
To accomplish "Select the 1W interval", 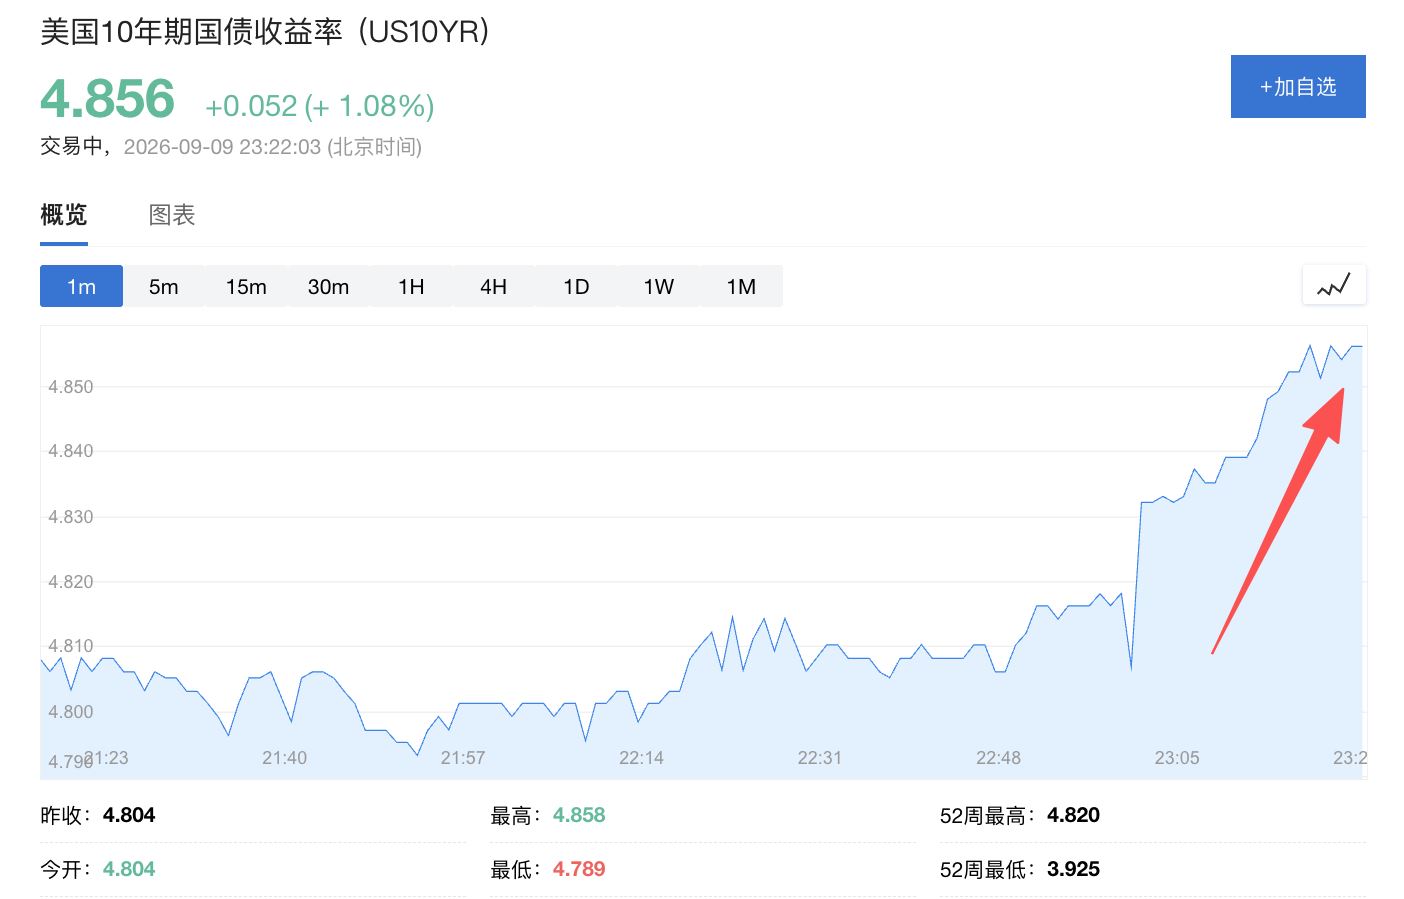I will click(x=659, y=287).
